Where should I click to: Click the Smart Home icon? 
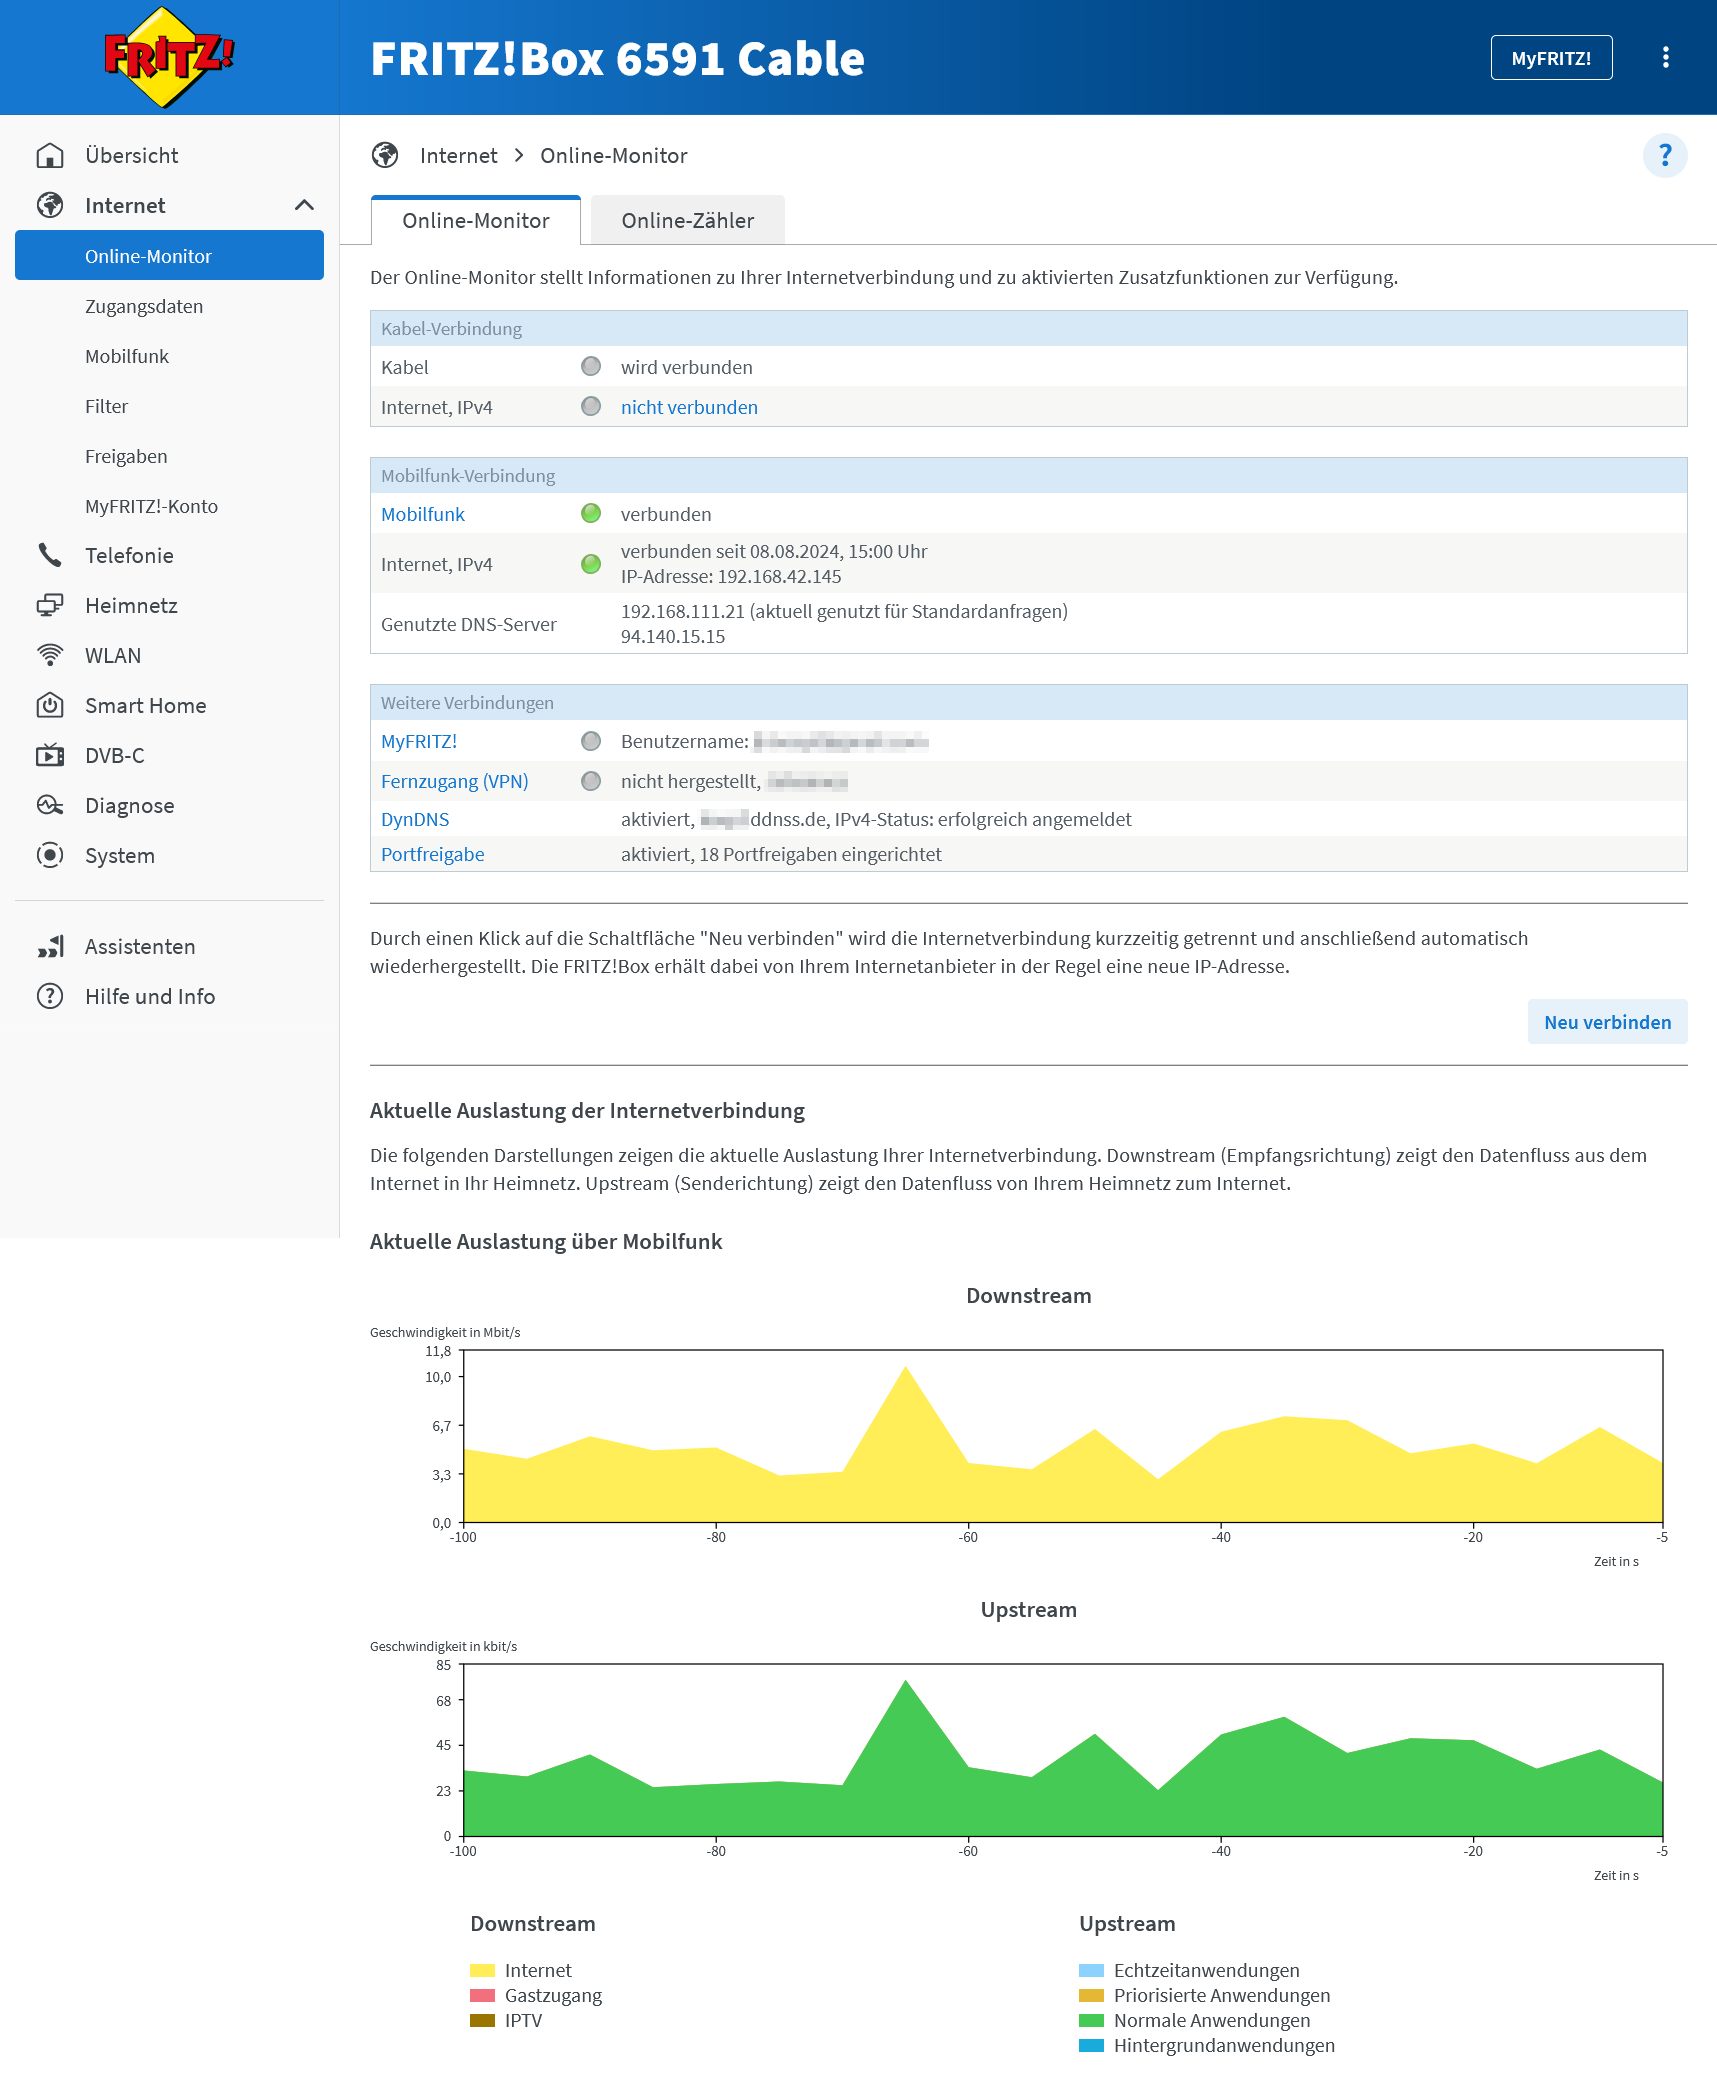click(x=50, y=705)
